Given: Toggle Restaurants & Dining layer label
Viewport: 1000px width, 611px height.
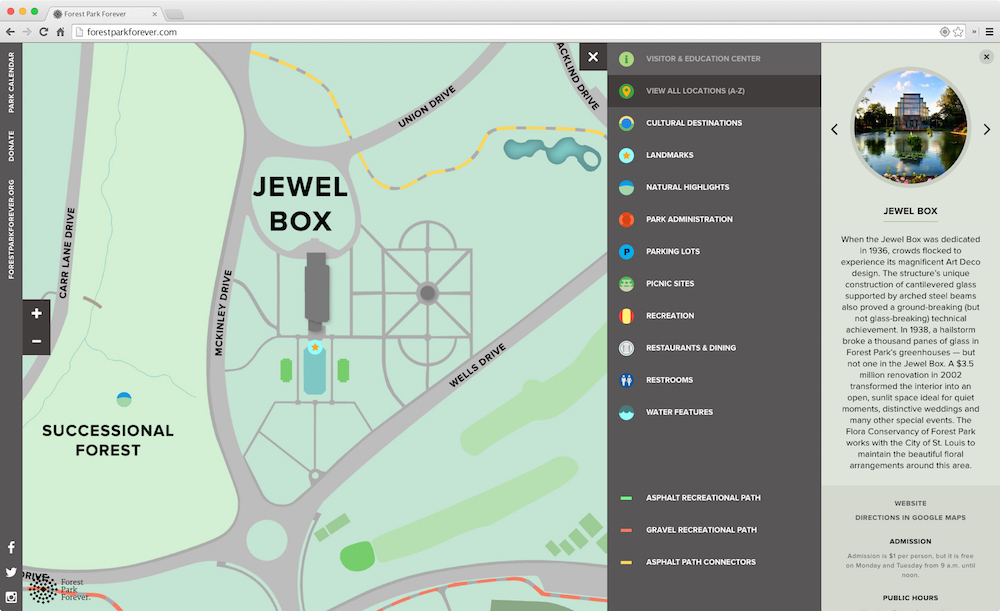Looking at the screenshot, I should 691,348.
